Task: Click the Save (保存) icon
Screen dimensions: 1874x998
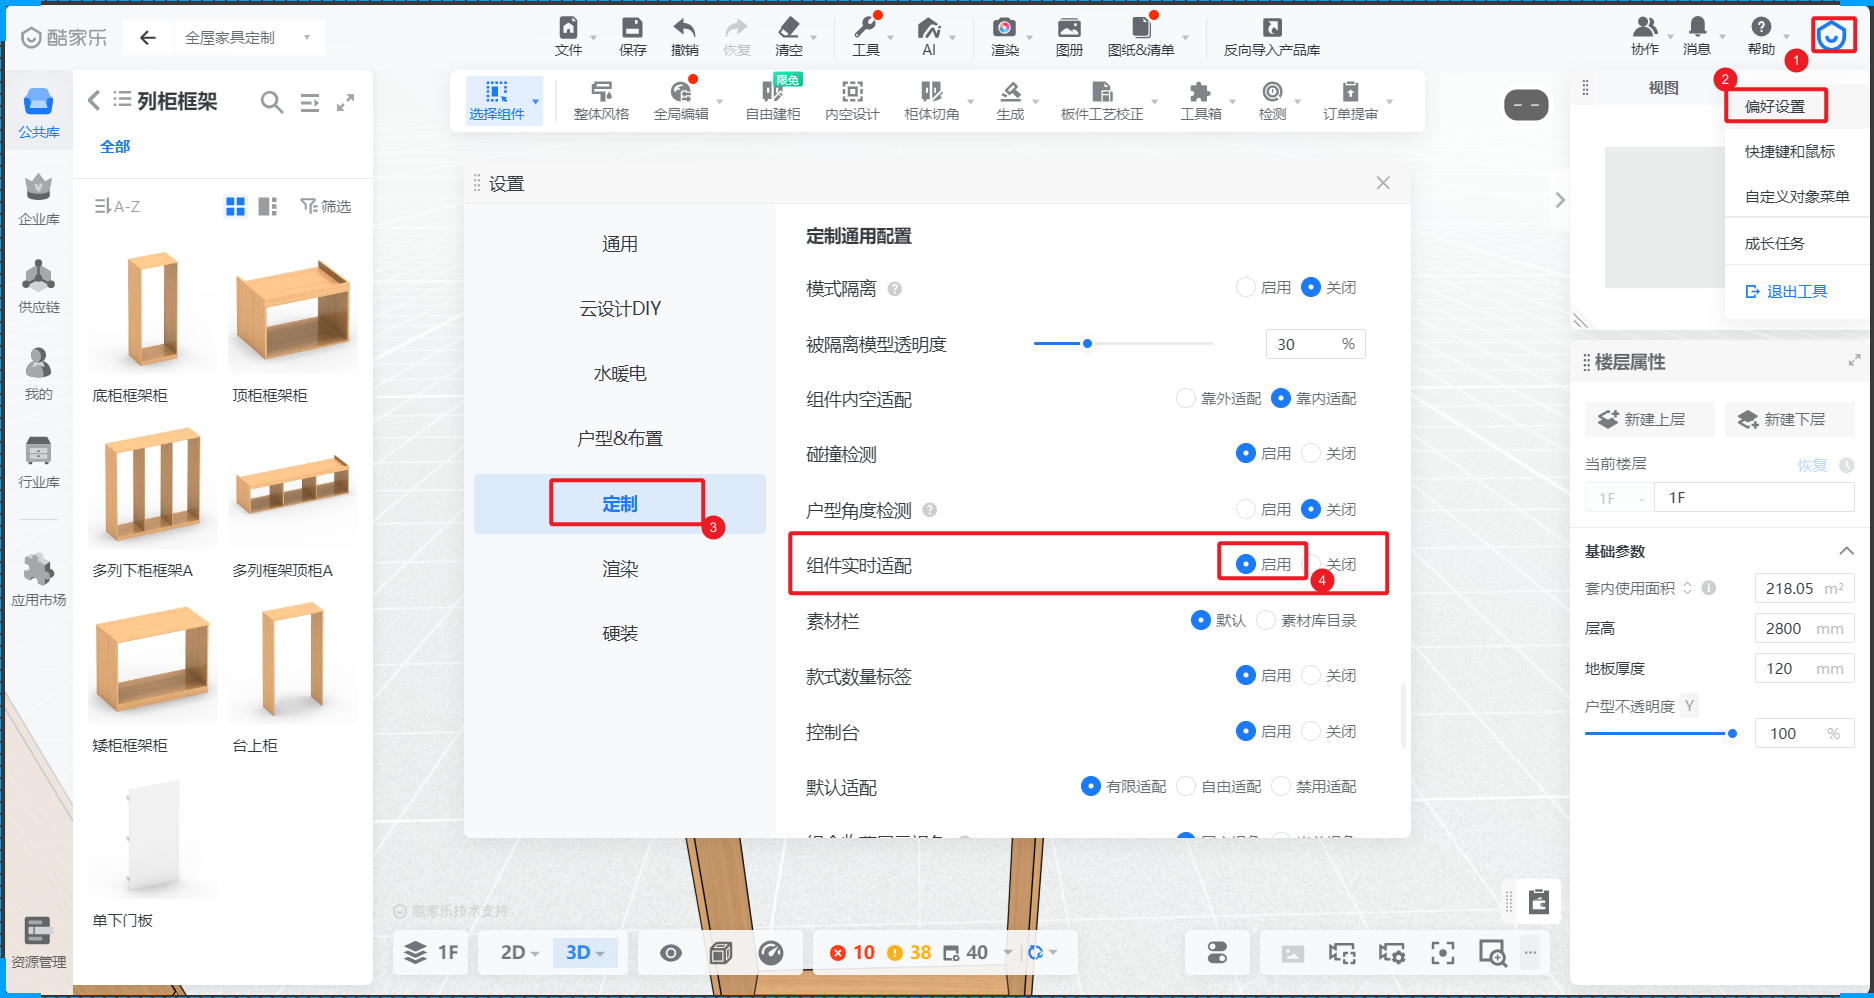Action: (x=632, y=29)
